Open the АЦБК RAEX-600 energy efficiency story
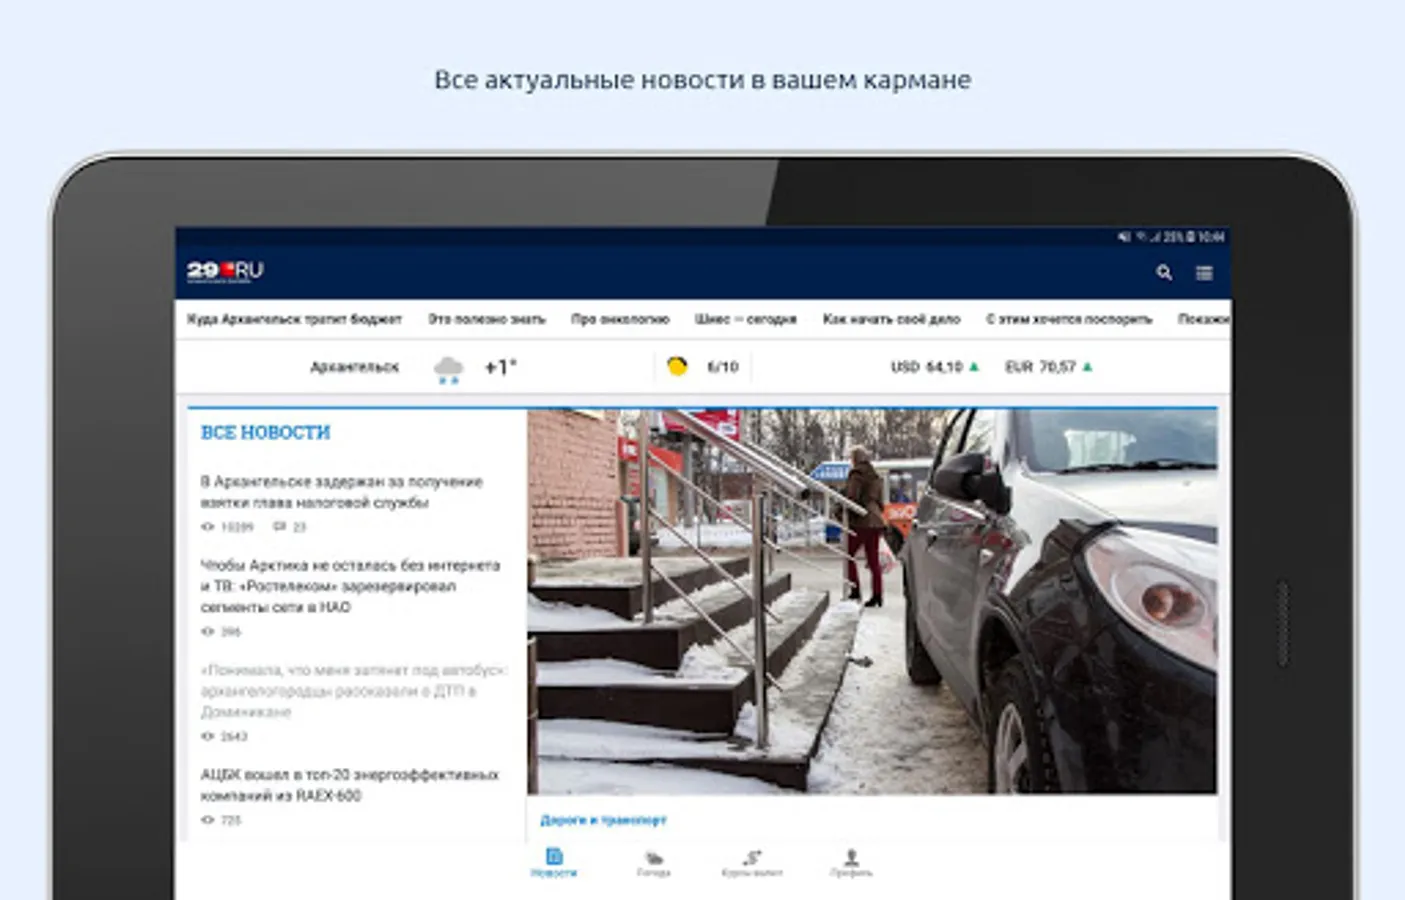The height and width of the screenshot is (900, 1405). coord(349,785)
